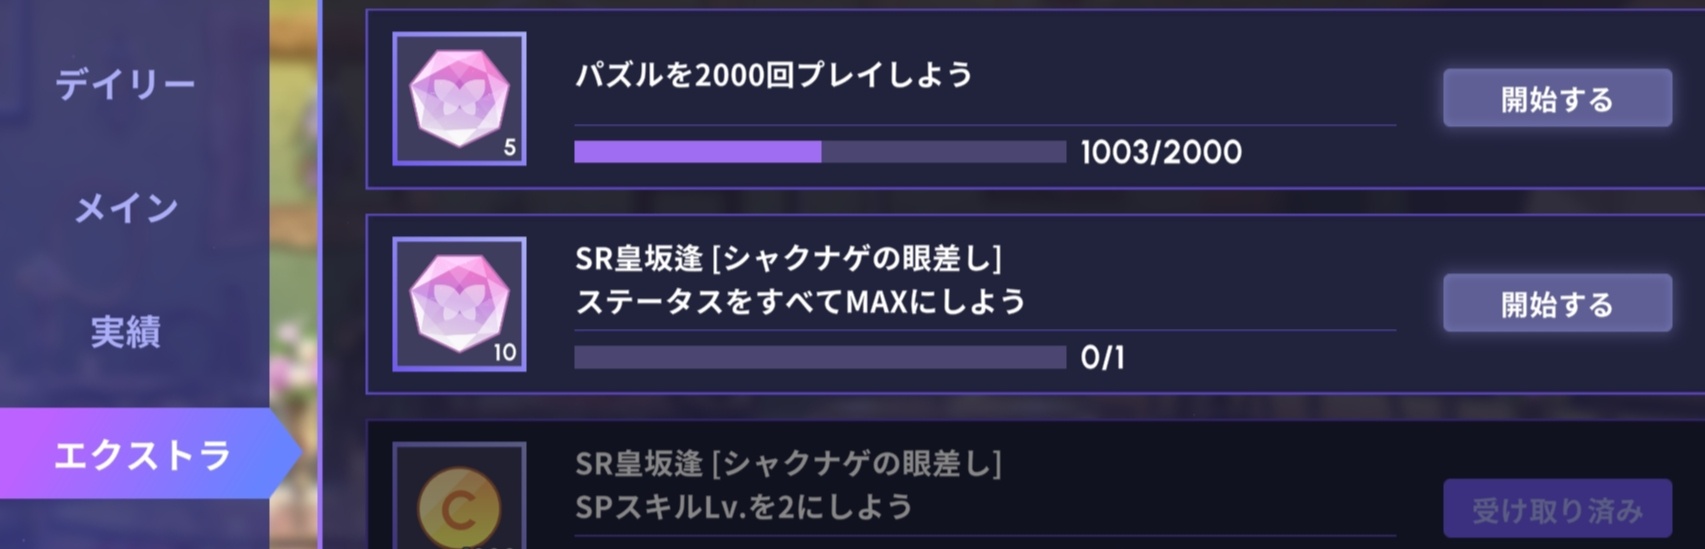This screenshot has height=549, width=1705.
Task: Click the 0/1 progress counter
Action: (x=1102, y=357)
